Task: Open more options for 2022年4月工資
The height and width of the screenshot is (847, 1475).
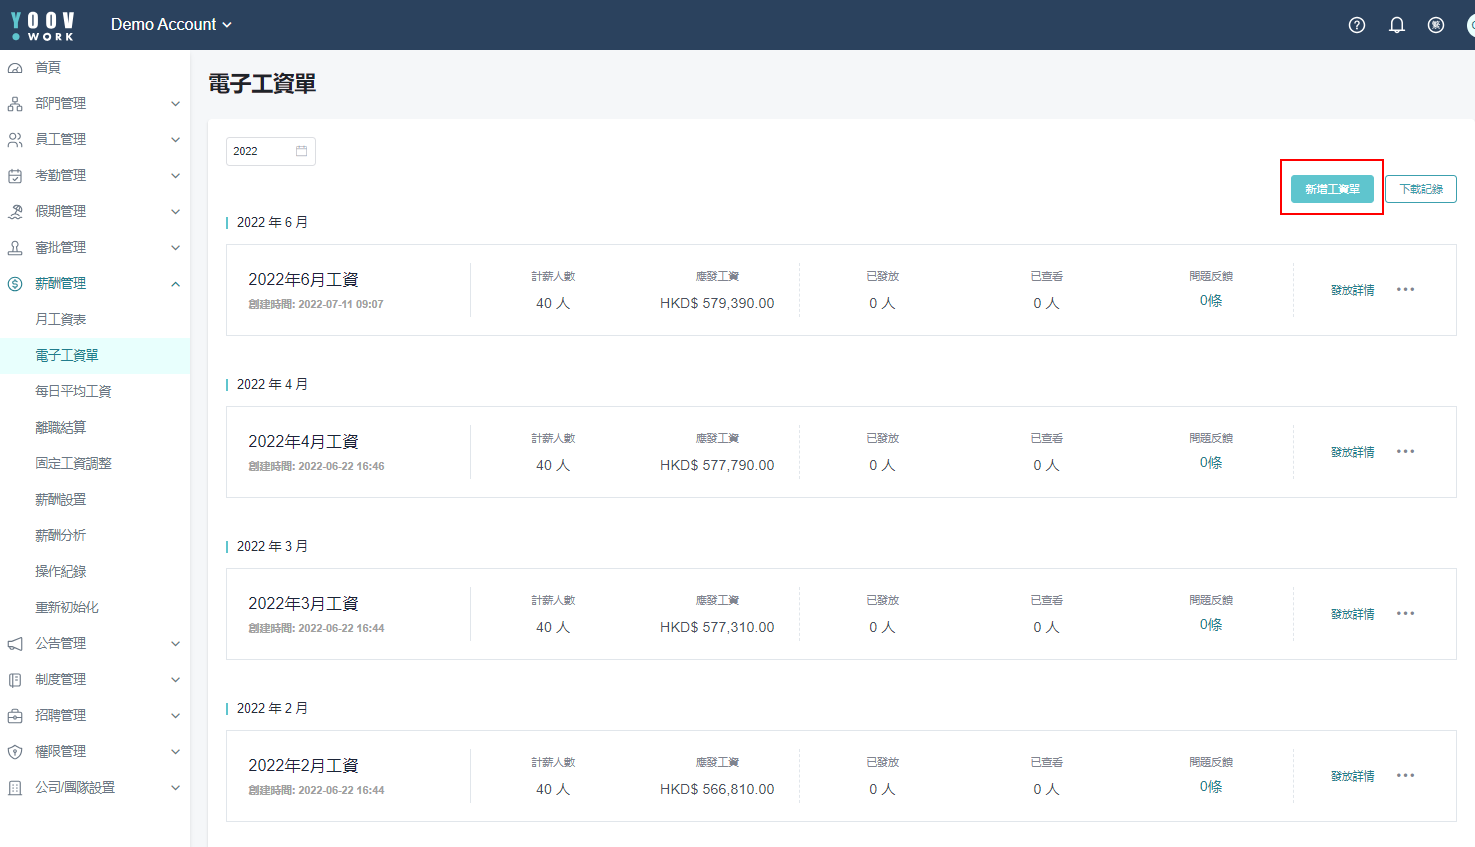Action: point(1405,452)
